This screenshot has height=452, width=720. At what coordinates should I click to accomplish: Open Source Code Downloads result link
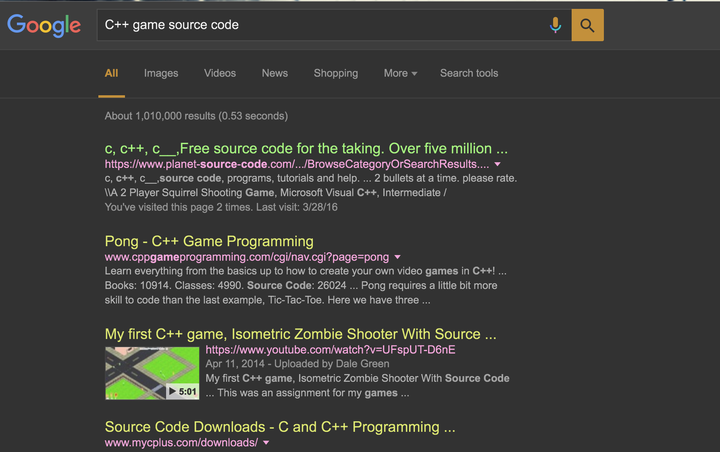pos(280,426)
